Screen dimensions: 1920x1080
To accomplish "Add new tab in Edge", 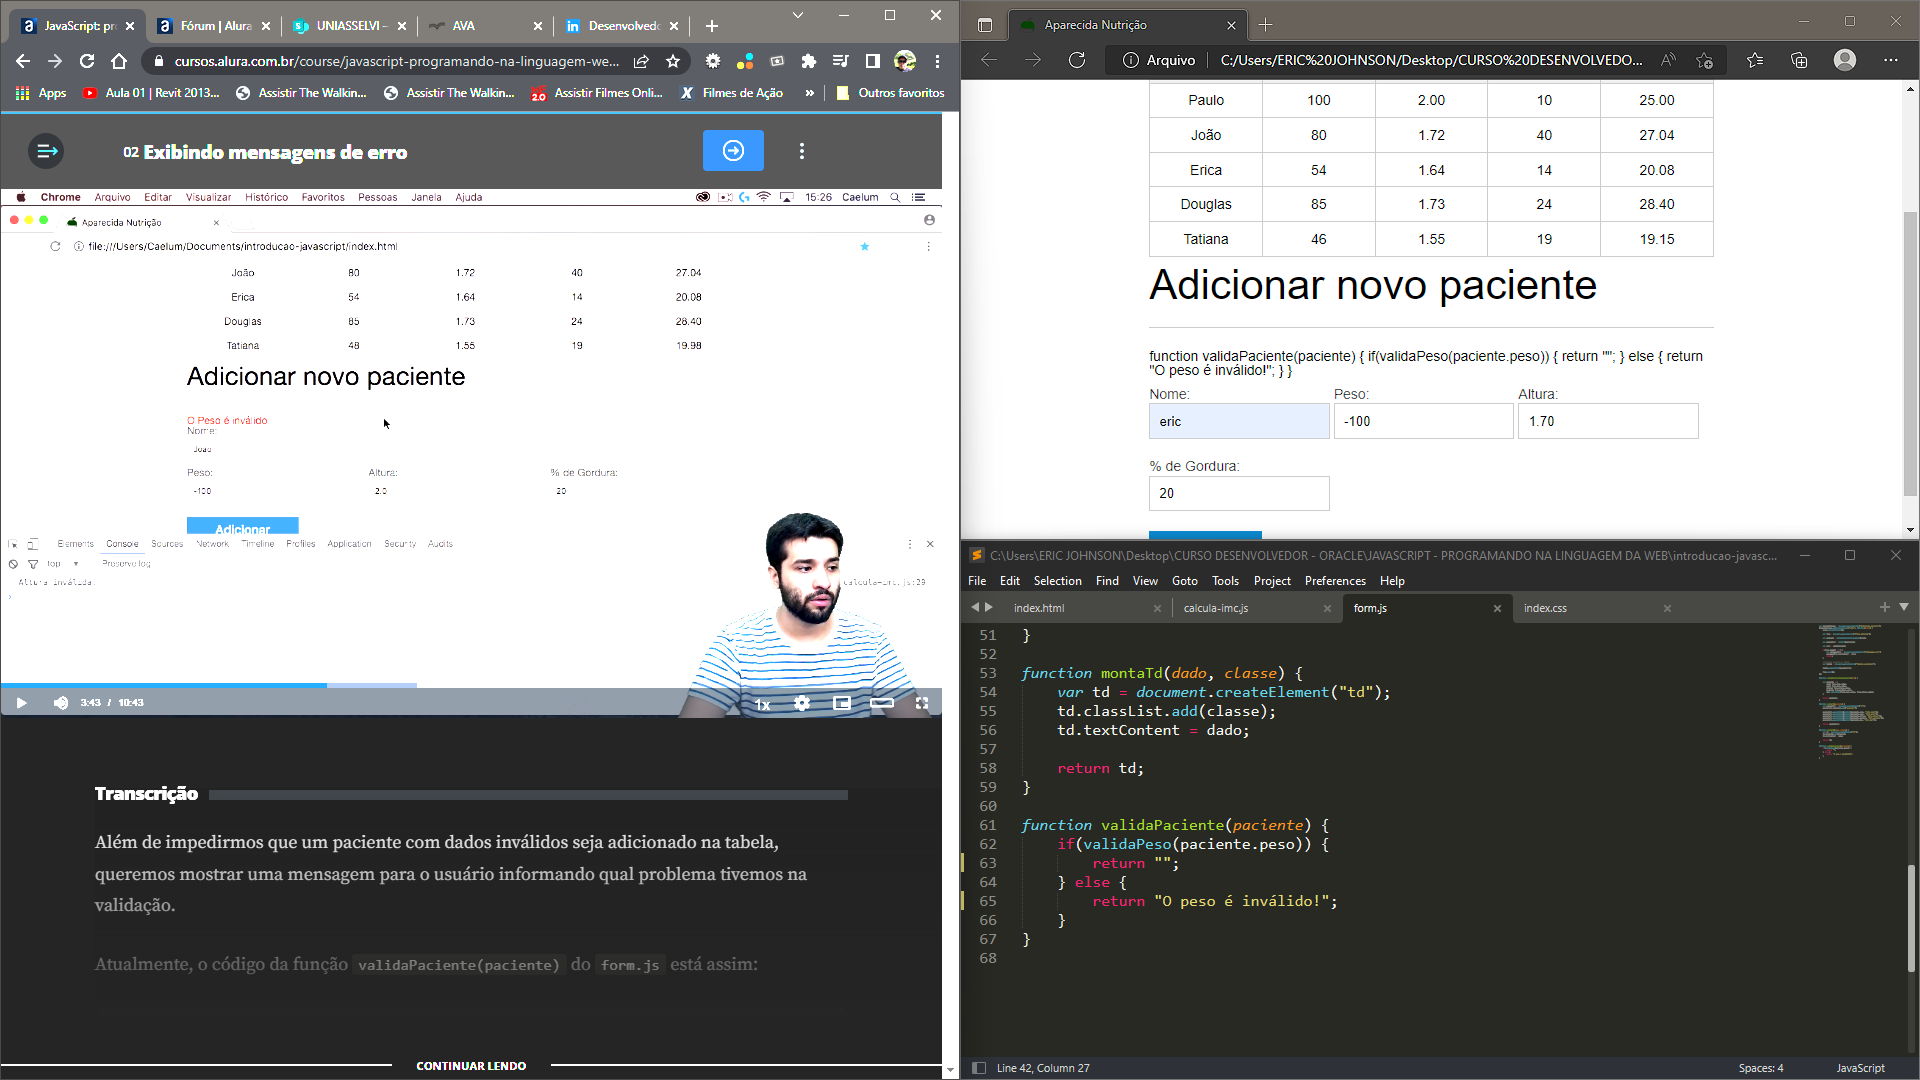I will (1265, 25).
